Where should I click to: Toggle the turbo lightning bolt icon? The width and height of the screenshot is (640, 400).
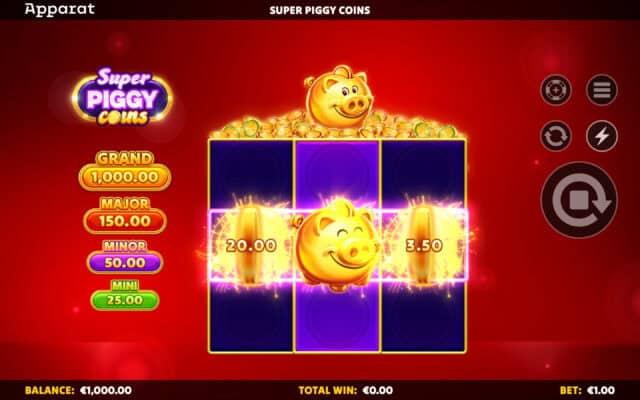point(602,136)
